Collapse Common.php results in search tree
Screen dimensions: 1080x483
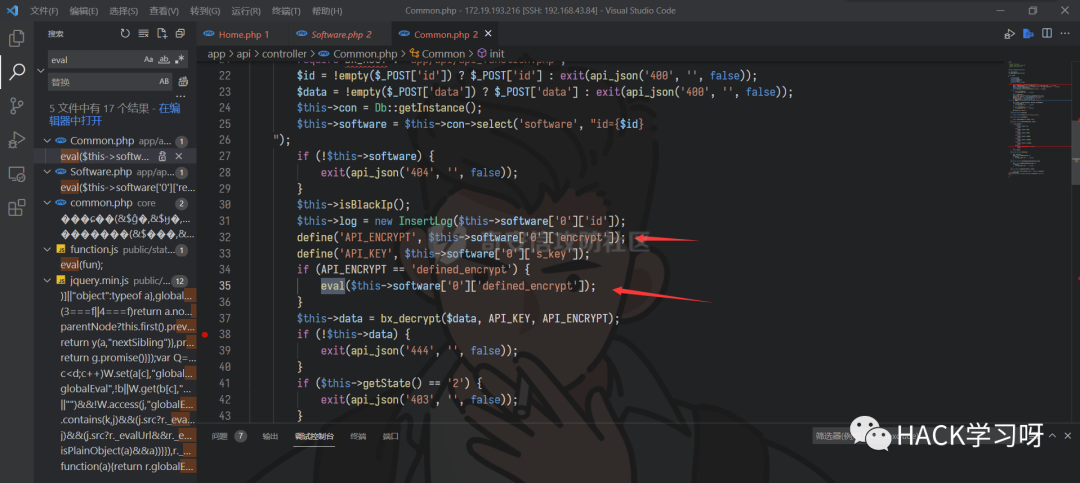(47, 141)
